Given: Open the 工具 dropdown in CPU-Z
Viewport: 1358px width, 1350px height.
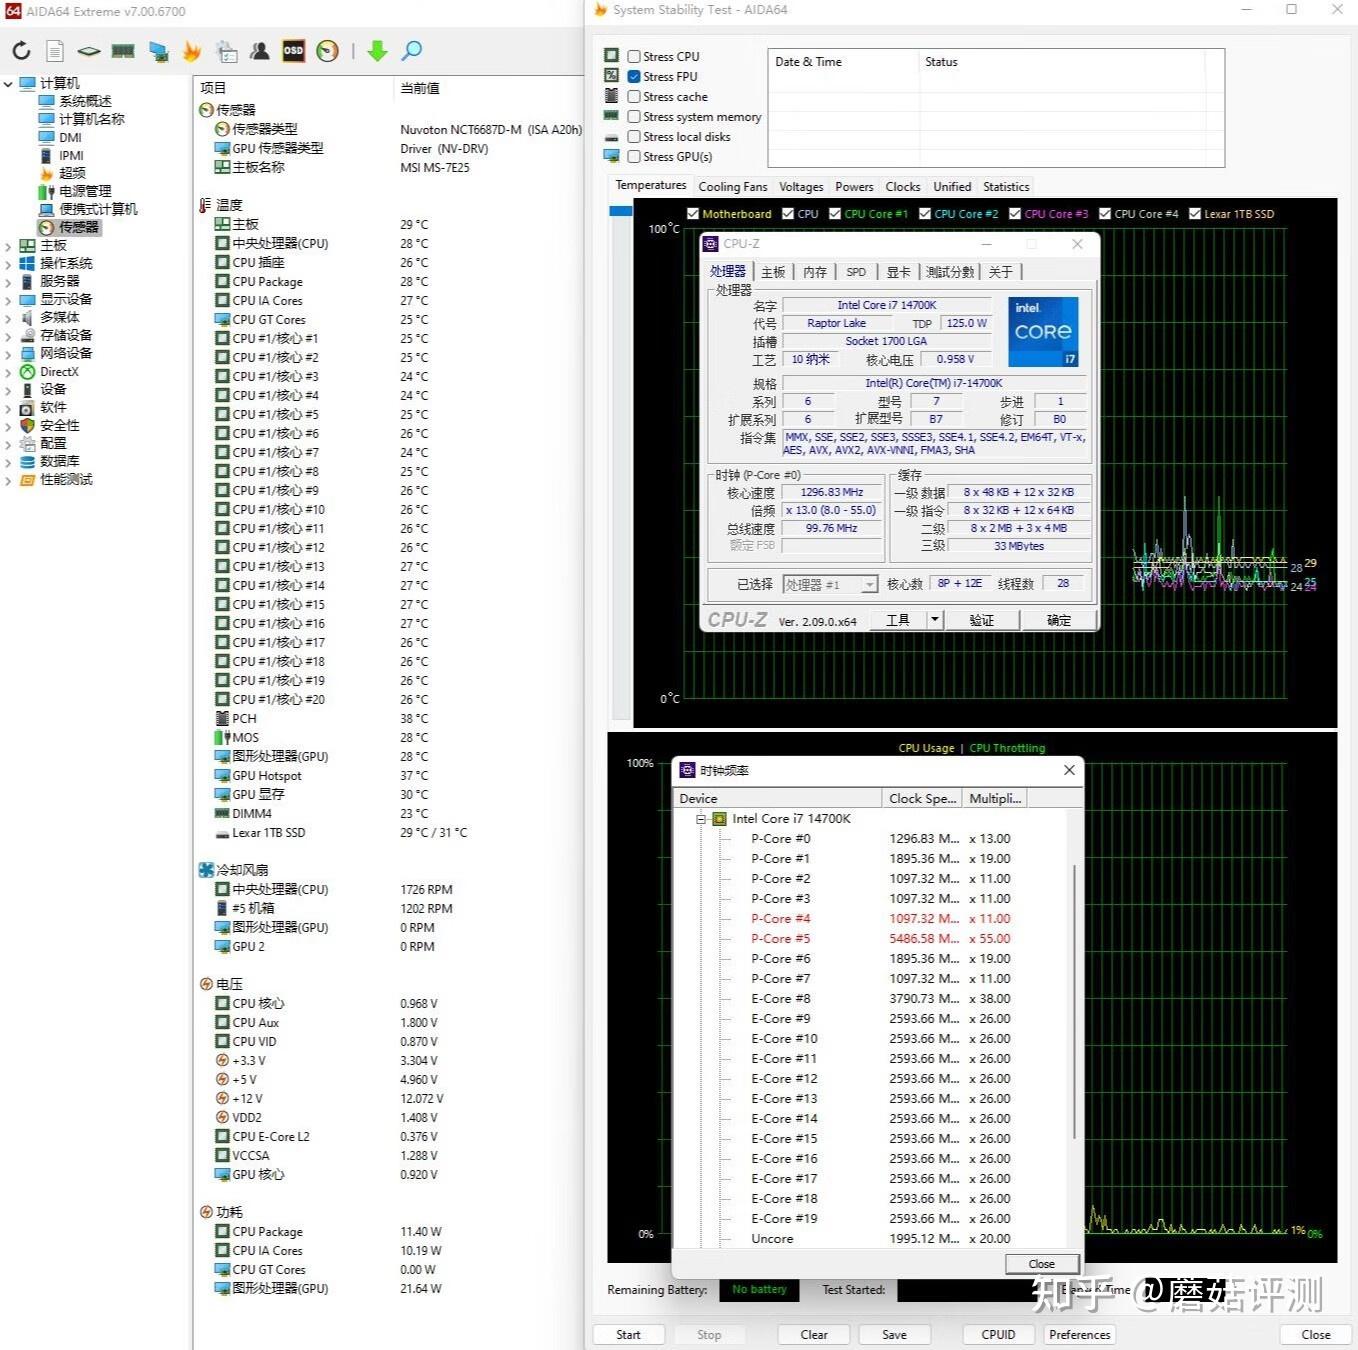Looking at the screenshot, I should (933, 619).
